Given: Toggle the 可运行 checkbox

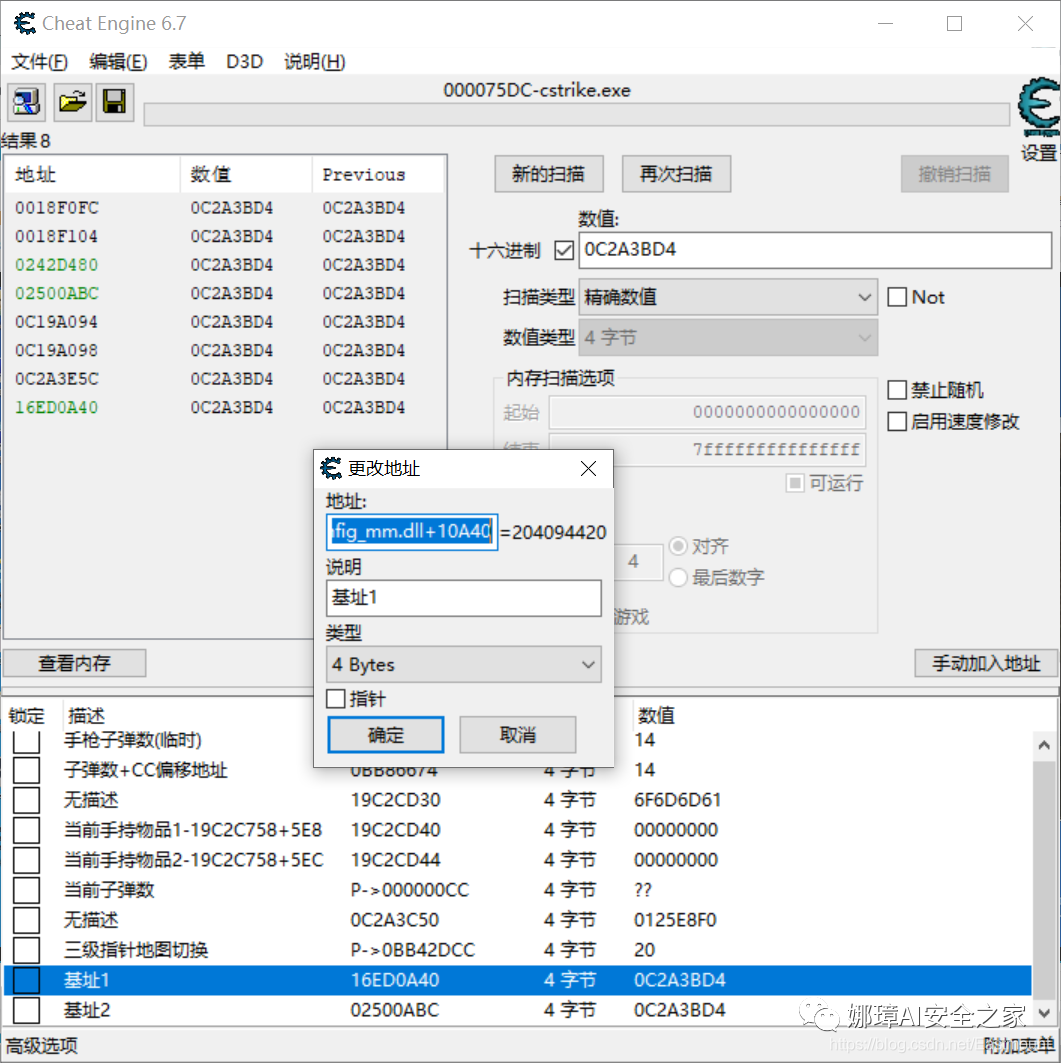Looking at the screenshot, I should point(795,483).
